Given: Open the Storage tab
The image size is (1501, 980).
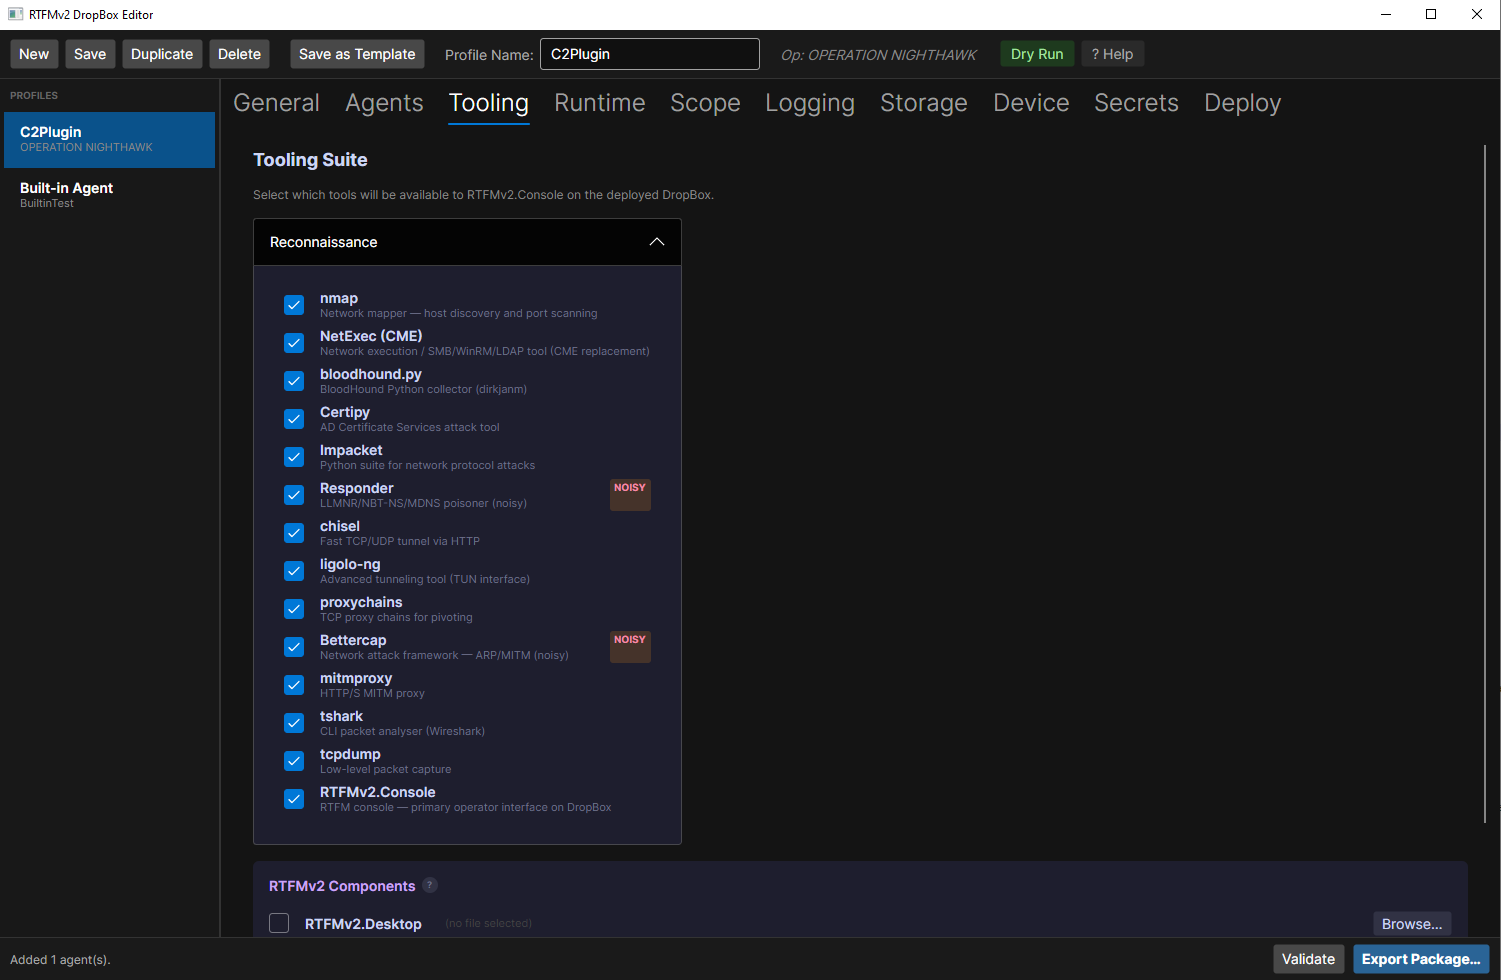Looking at the screenshot, I should point(924,103).
